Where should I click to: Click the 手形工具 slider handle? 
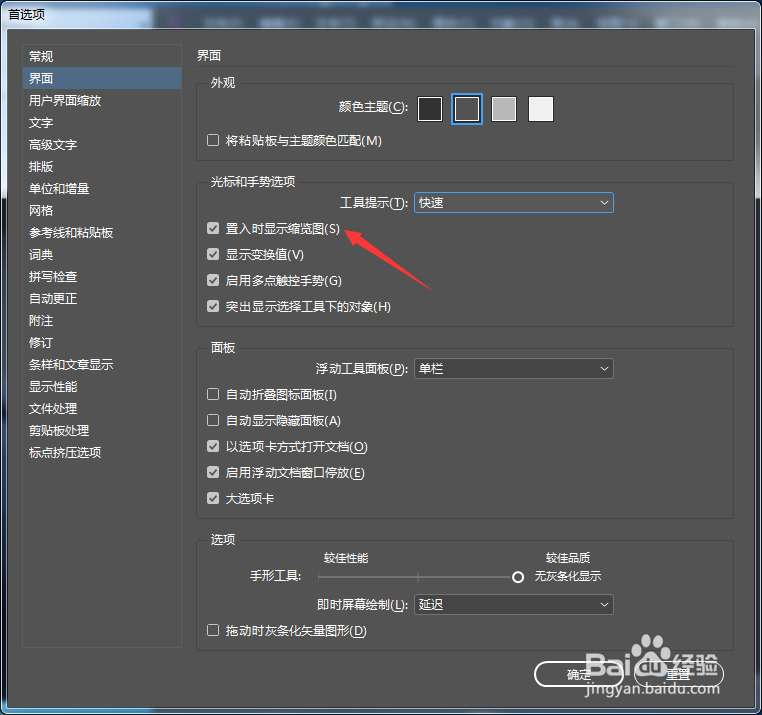(x=518, y=577)
